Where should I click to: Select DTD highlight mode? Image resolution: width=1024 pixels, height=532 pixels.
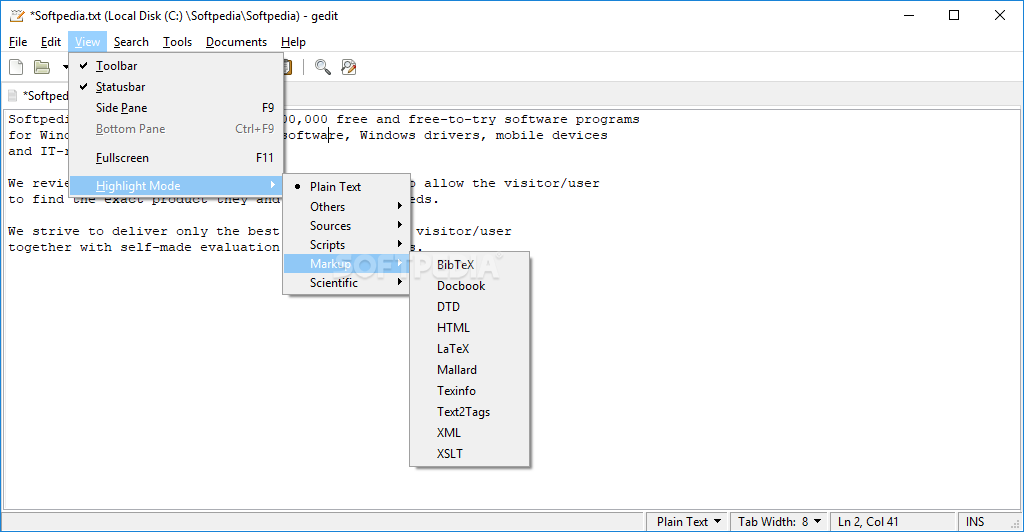coord(470,307)
